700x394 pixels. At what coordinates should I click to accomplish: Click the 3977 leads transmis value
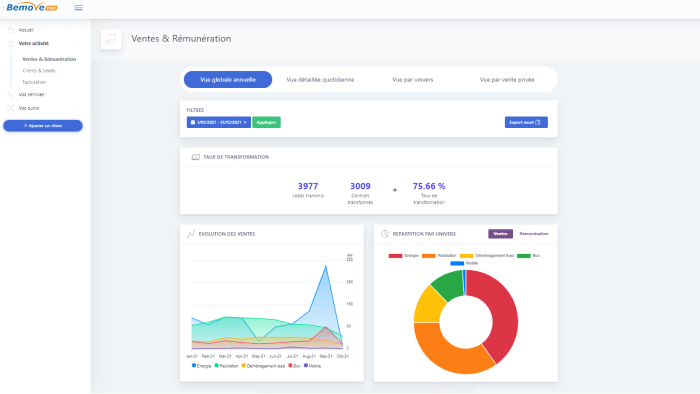308,186
